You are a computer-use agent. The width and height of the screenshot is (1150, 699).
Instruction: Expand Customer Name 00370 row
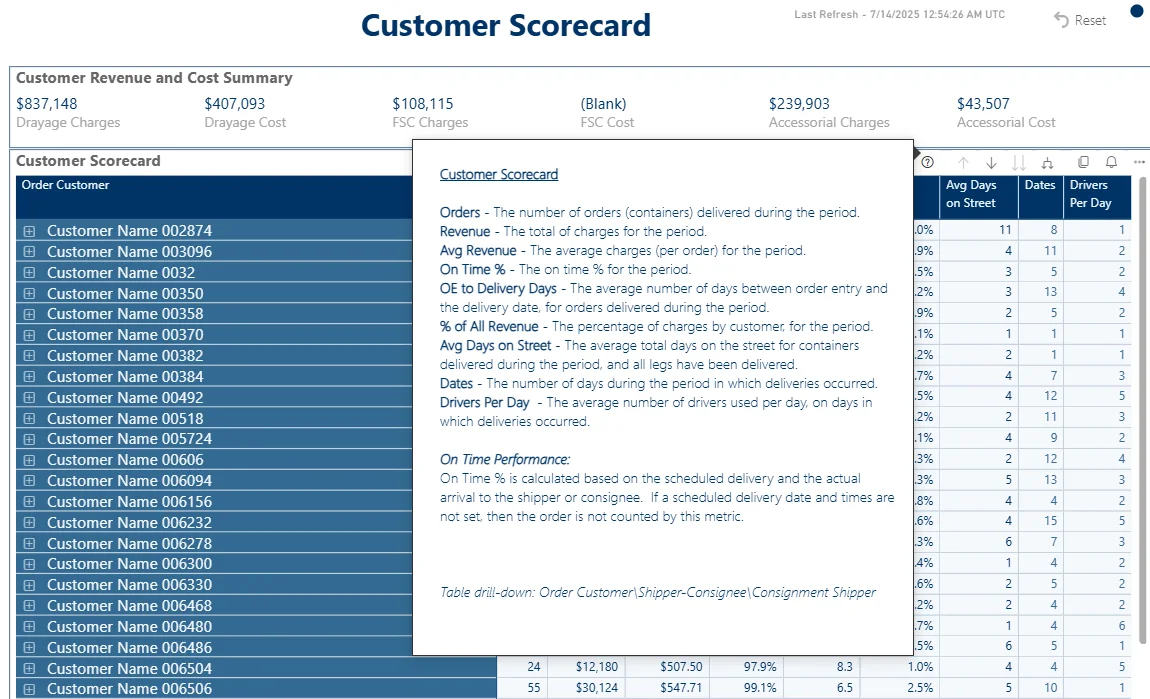click(x=29, y=335)
